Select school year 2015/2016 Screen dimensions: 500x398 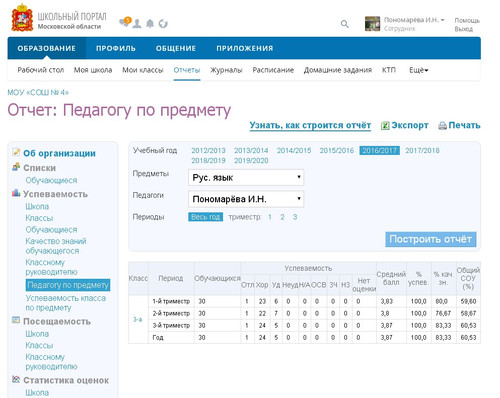(337, 151)
